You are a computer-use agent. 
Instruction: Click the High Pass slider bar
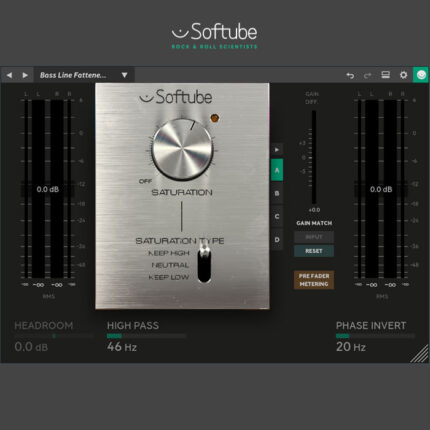click(x=146, y=336)
